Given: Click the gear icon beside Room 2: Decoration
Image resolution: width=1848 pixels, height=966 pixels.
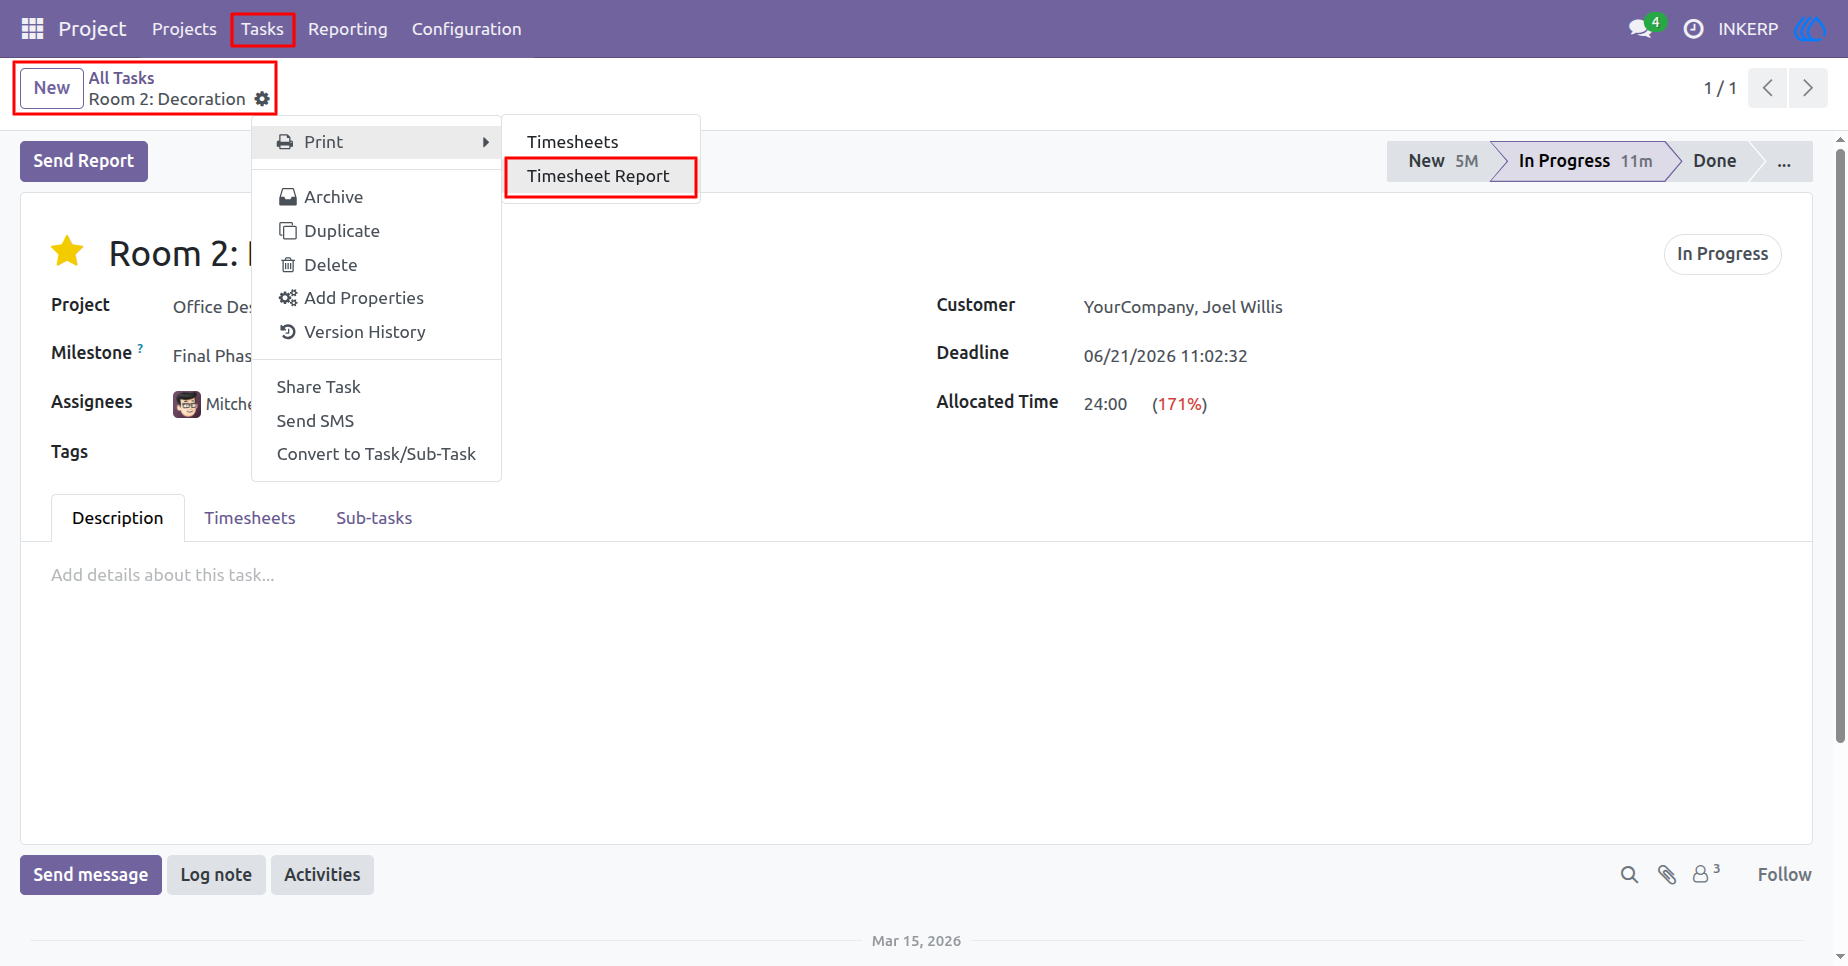Looking at the screenshot, I should click(x=262, y=99).
